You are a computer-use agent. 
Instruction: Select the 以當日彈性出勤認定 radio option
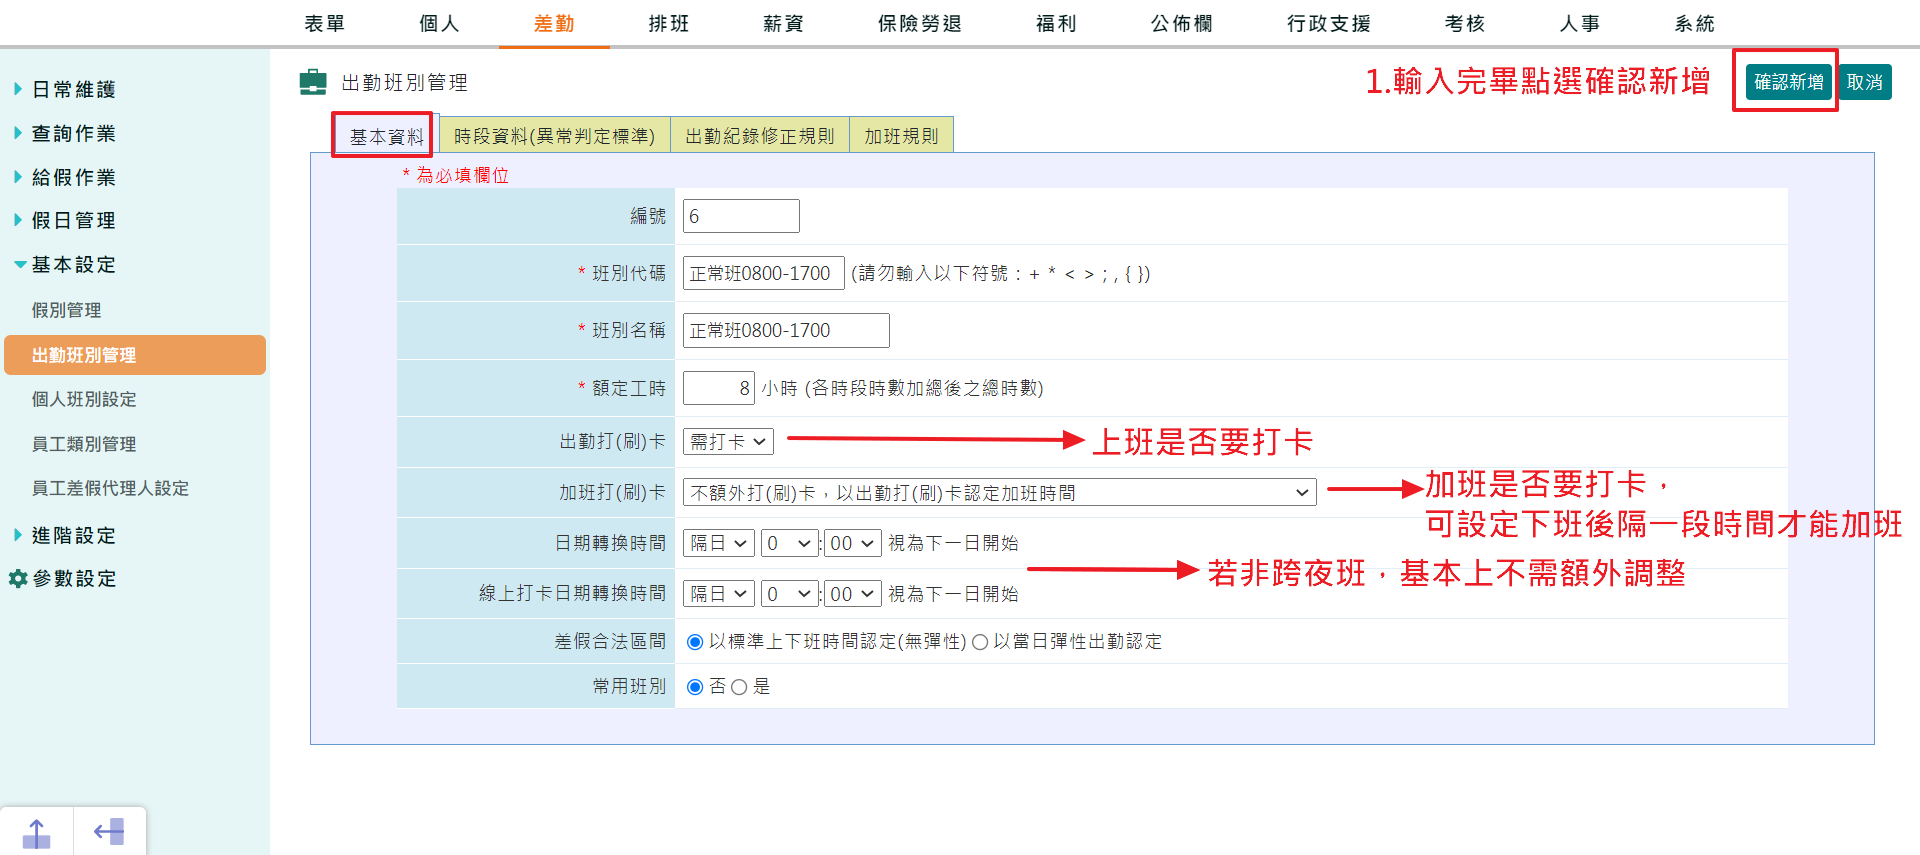point(980,642)
